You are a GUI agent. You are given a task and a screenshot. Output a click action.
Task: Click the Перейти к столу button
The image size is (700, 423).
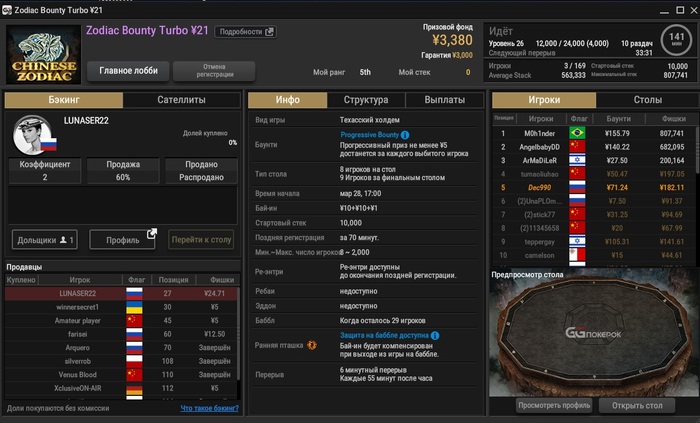(201, 240)
